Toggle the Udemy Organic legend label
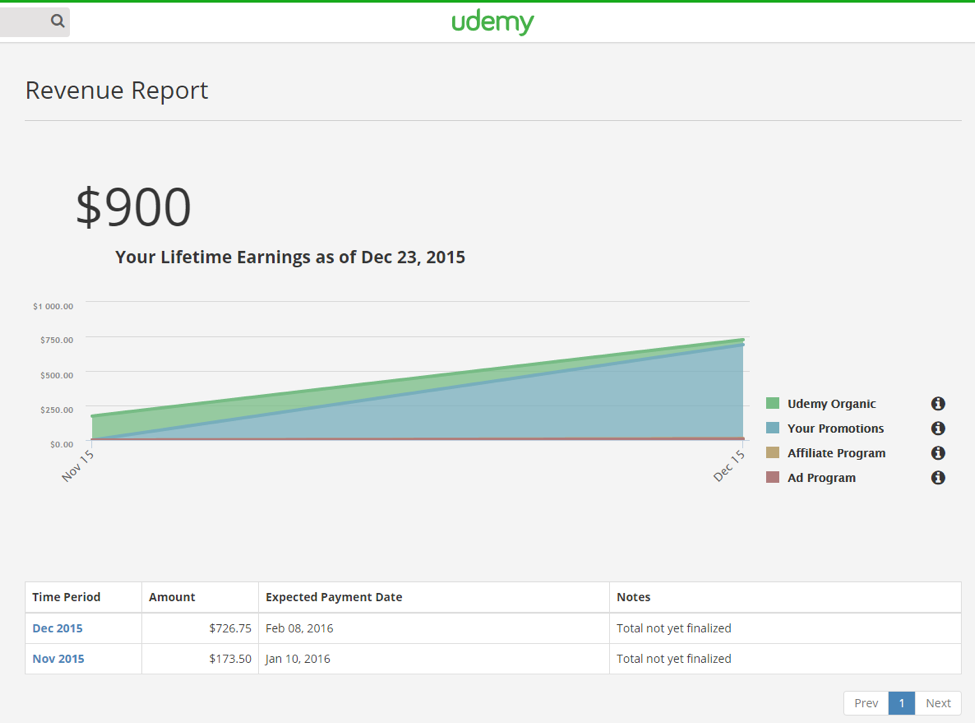Viewport: 975px width, 723px height. tap(831, 404)
